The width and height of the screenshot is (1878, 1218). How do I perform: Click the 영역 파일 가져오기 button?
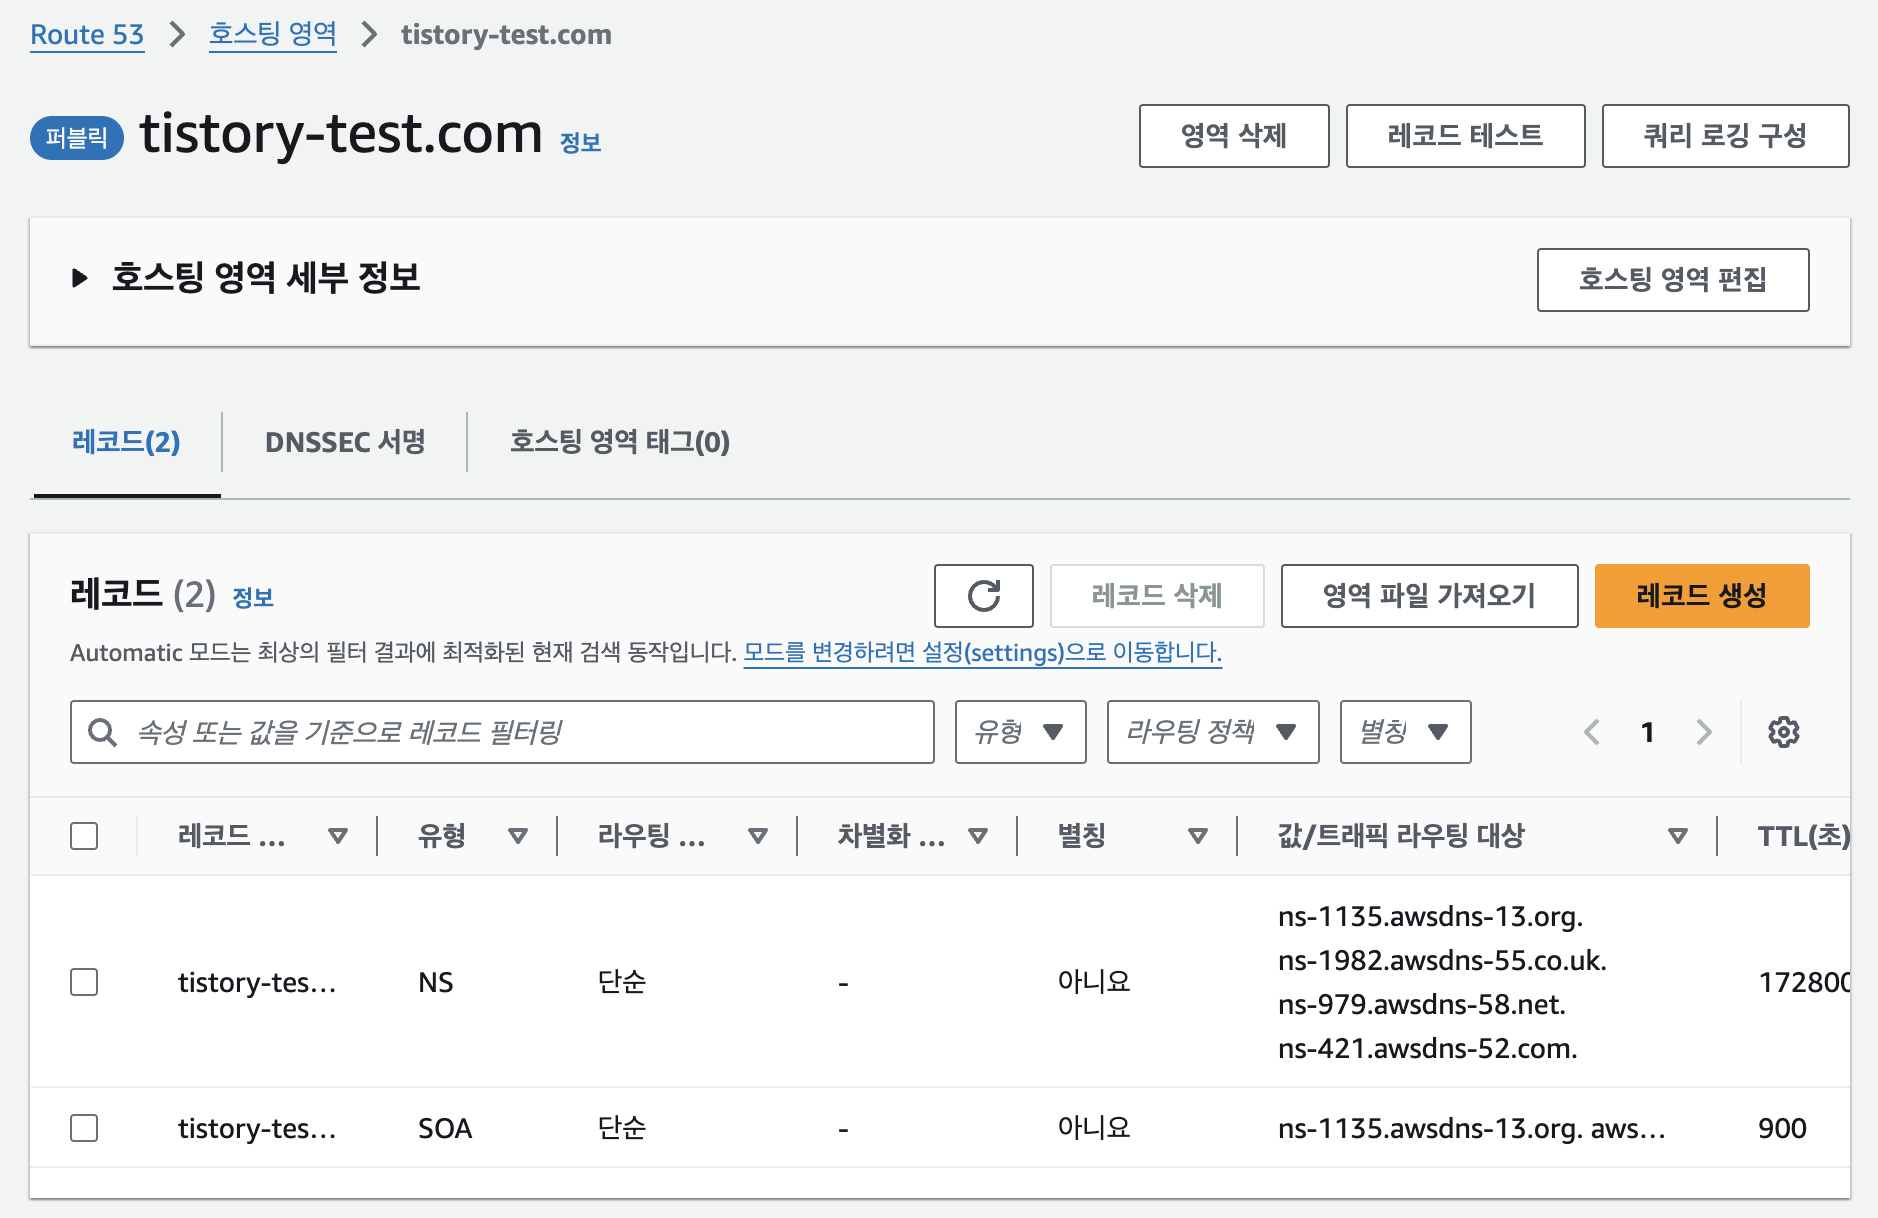tap(1429, 596)
